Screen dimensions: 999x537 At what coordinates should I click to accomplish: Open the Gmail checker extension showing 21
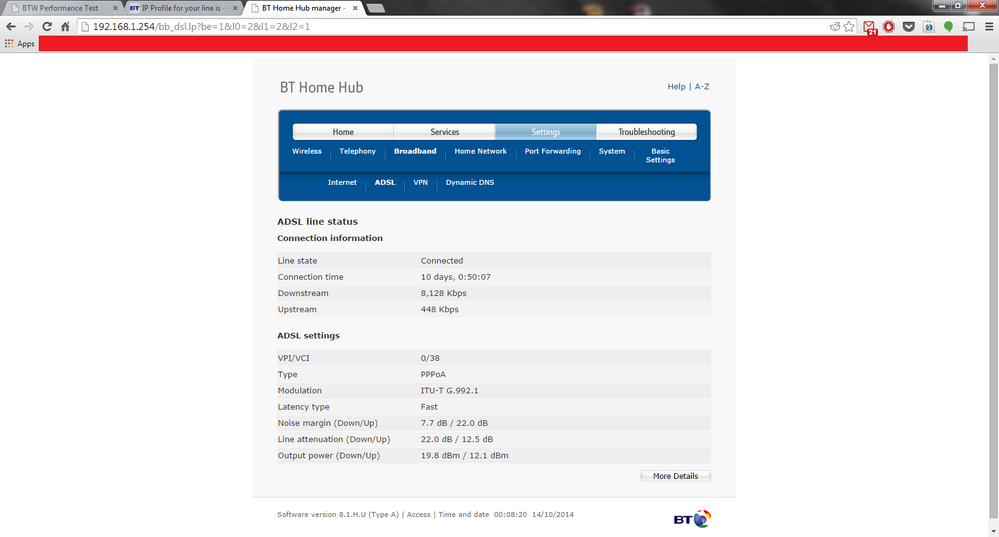point(870,27)
